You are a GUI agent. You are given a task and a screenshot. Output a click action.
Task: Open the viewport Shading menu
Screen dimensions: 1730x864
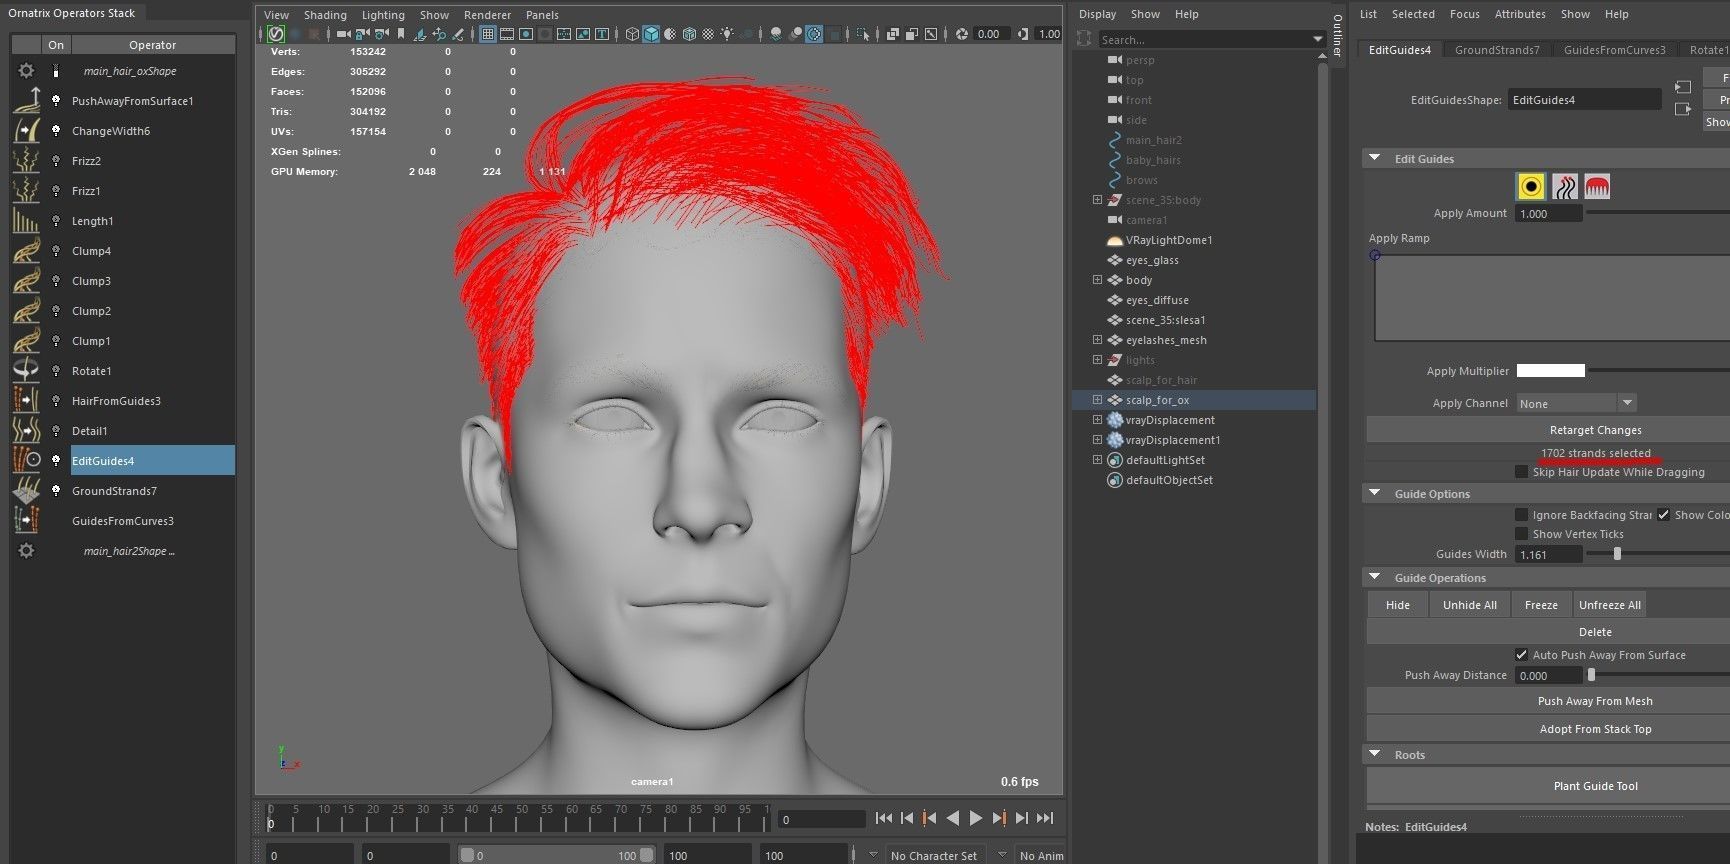click(x=325, y=15)
